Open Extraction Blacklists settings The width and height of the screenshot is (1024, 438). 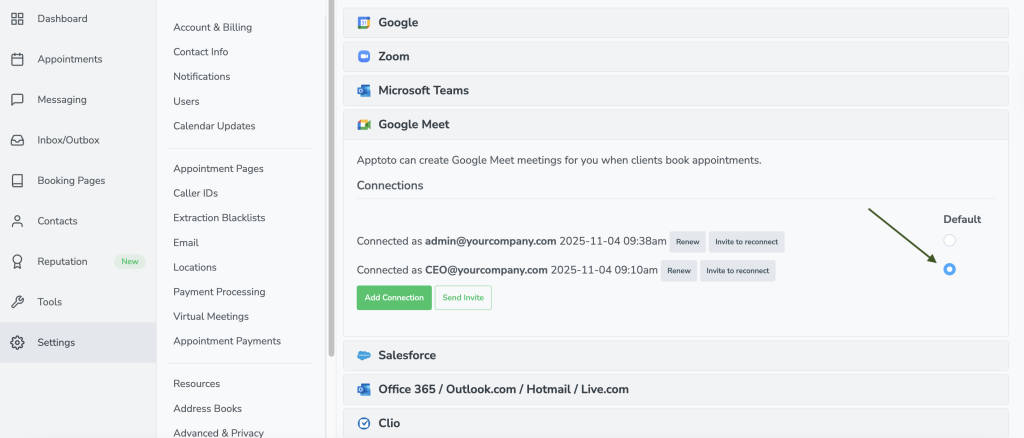click(219, 218)
